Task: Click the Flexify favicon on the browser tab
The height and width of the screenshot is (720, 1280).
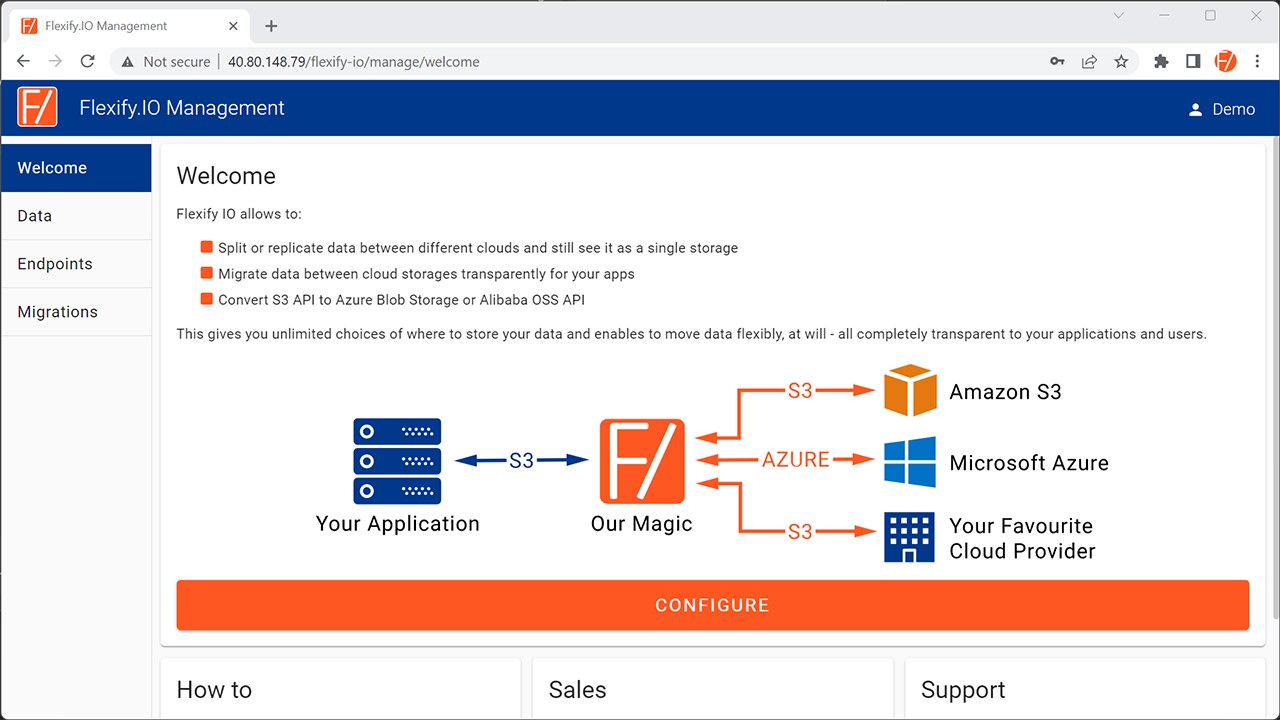Action: pos(29,26)
